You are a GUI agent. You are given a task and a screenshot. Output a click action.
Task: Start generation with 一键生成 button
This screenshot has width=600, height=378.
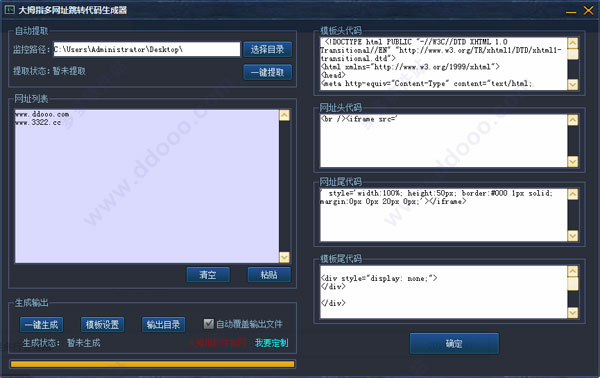point(41,325)
